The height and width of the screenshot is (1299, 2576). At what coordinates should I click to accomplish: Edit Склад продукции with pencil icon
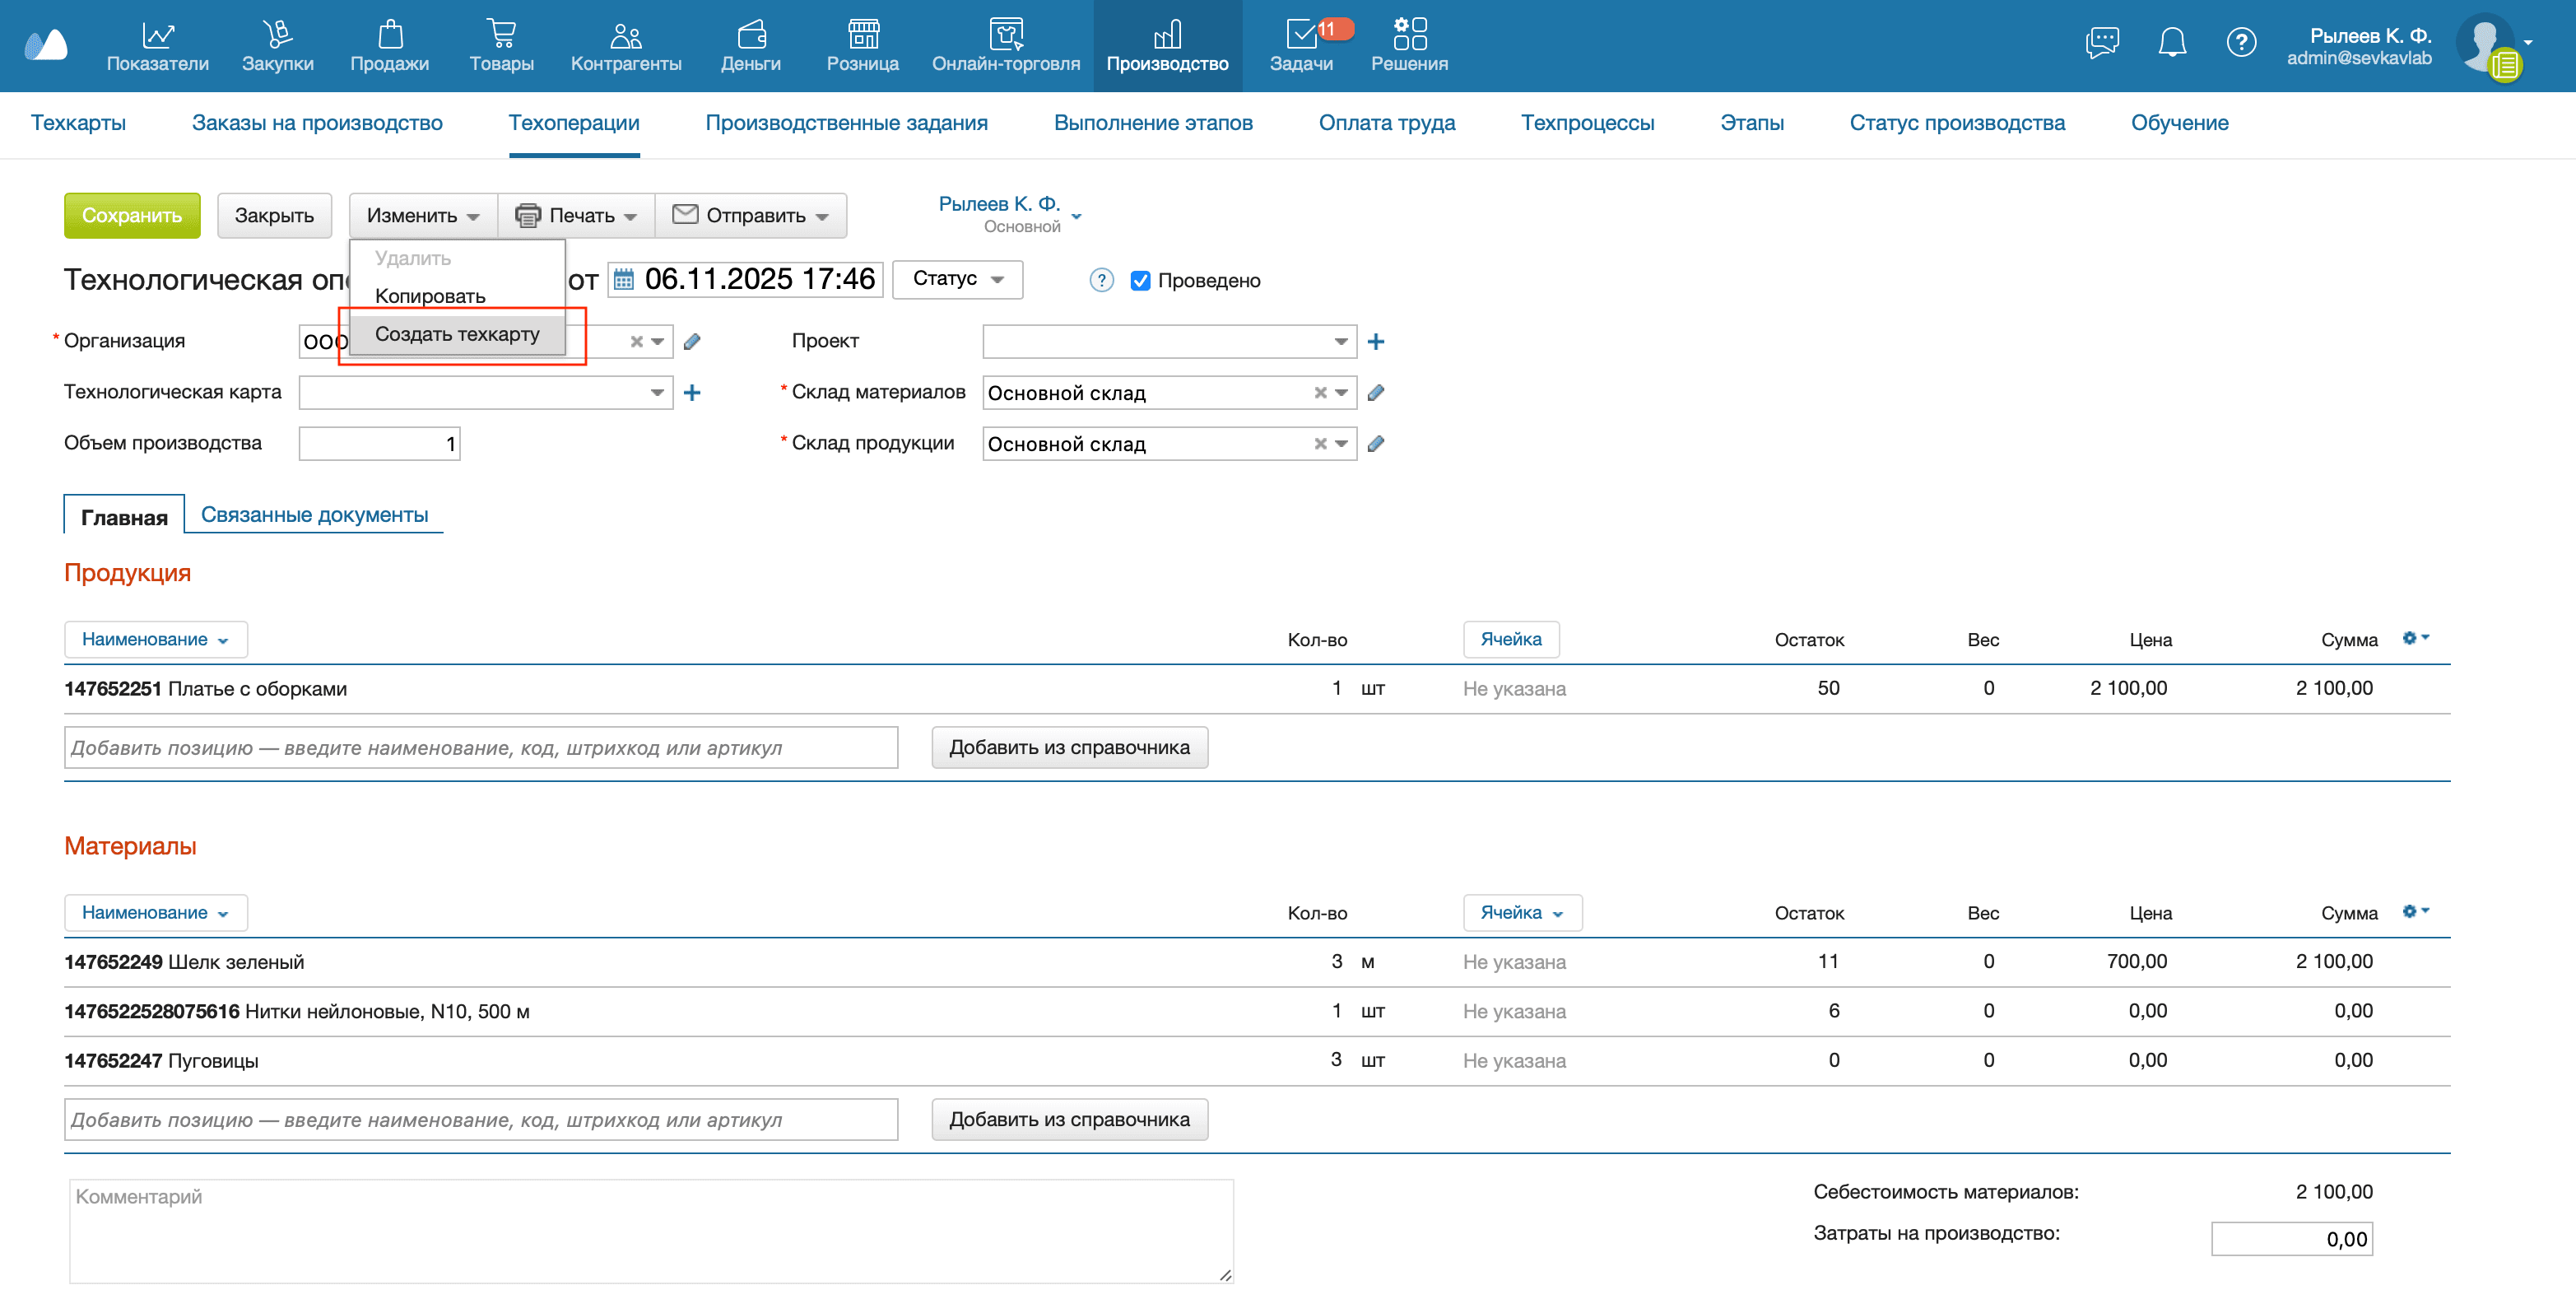pyautogui.click(x=1376, y=444)
